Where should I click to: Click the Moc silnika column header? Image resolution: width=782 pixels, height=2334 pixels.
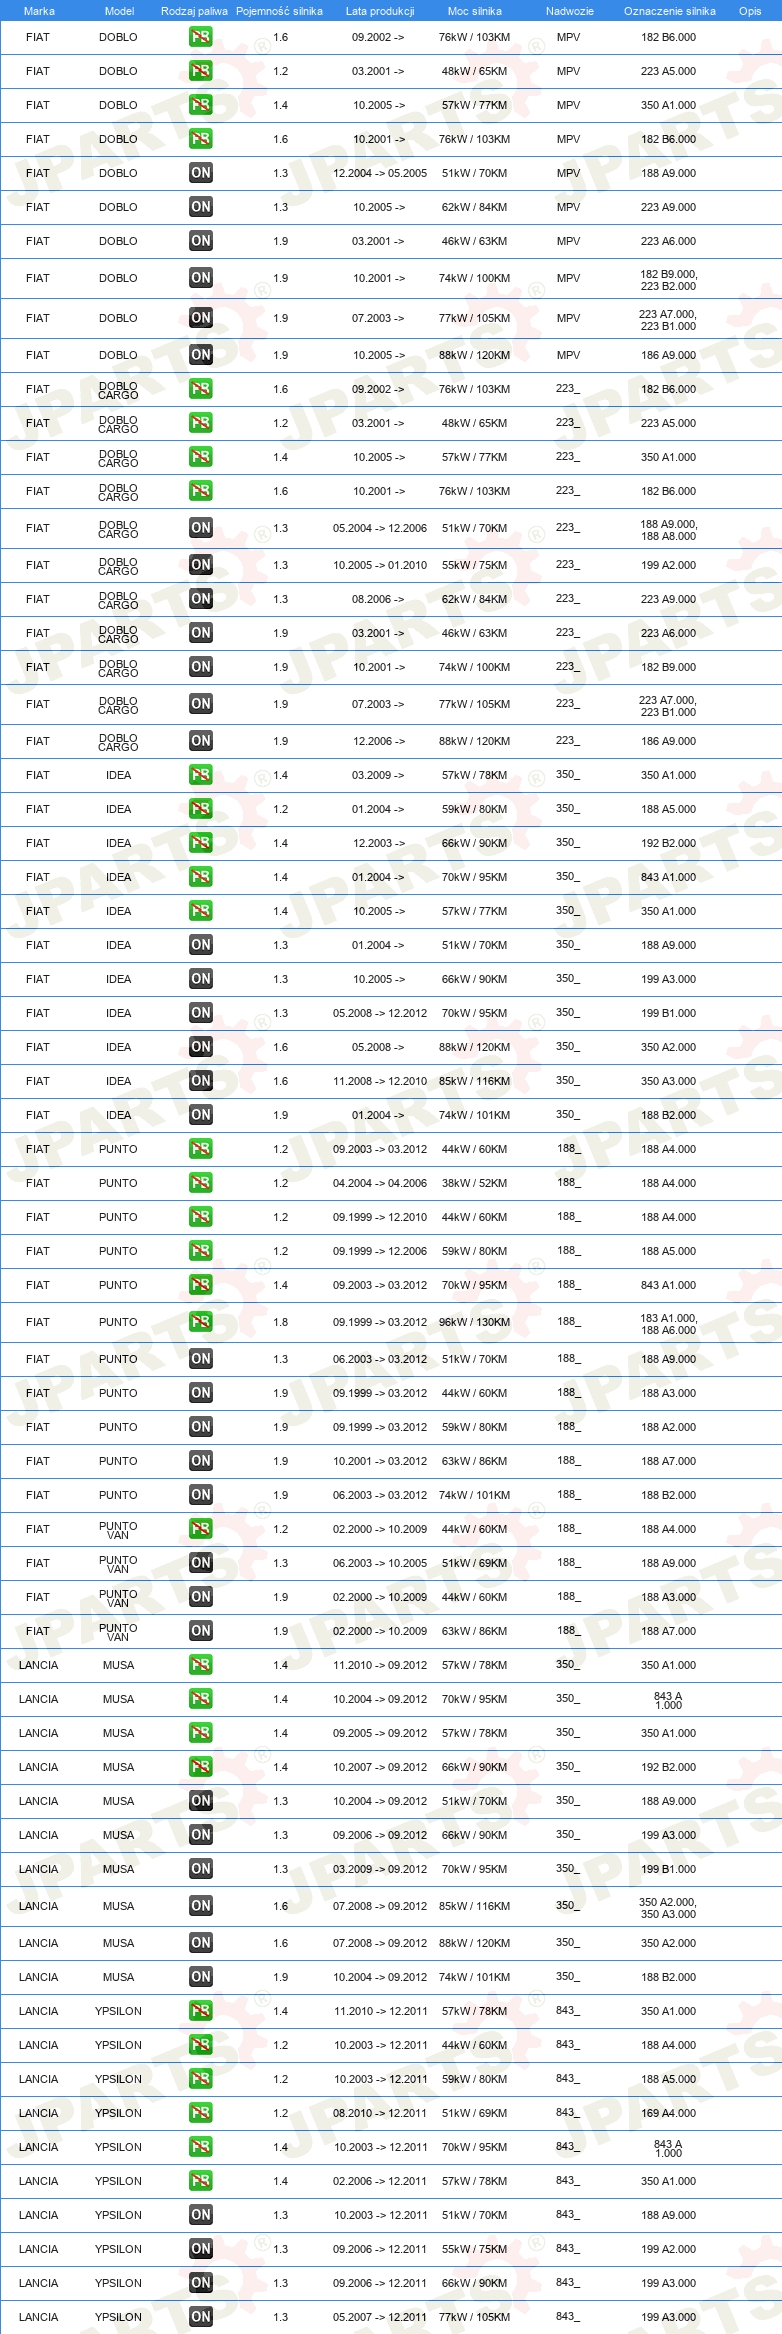coord(475,11)
